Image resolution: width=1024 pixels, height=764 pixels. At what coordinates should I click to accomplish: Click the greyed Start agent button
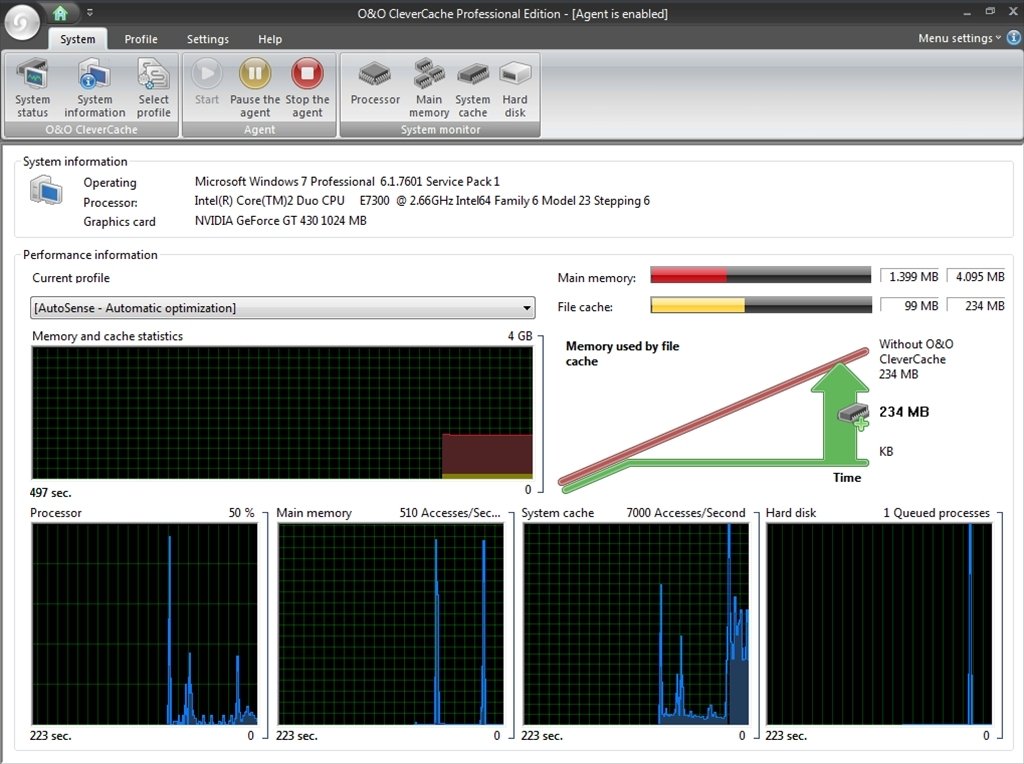(207, 82)
